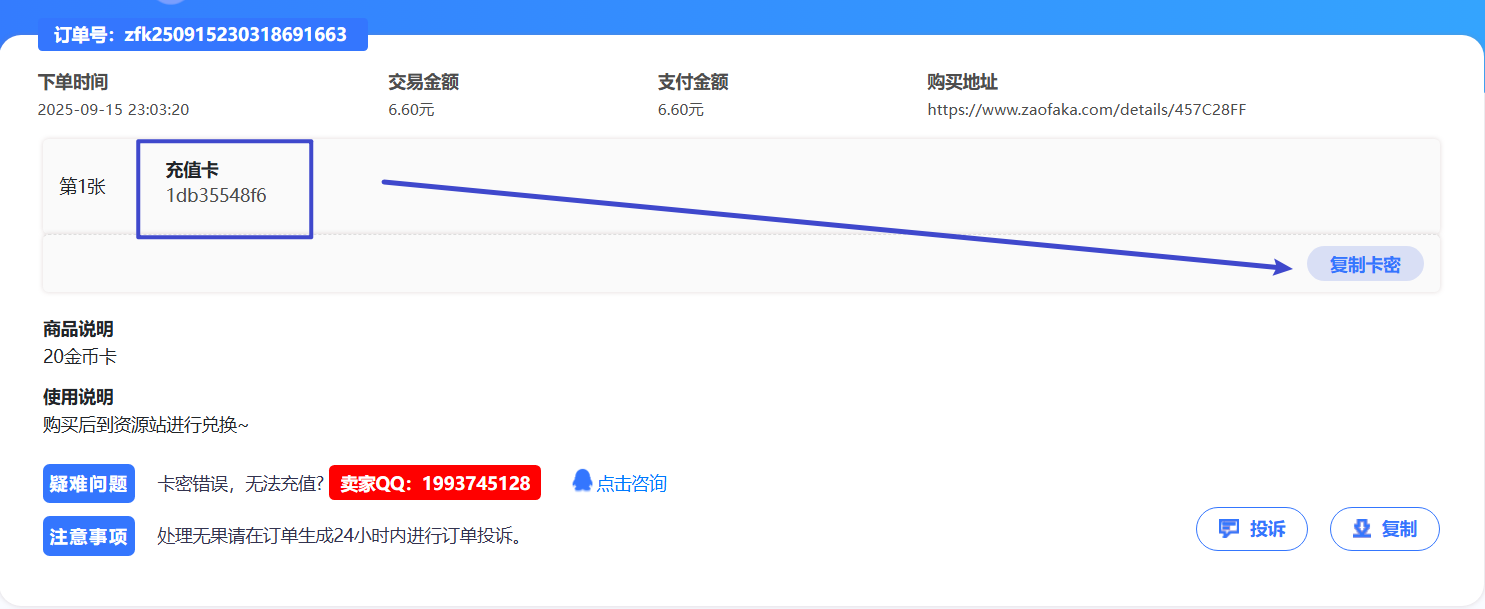Open the zaofaka.com purchase address URL
1485x609 pixels.
pyautogui.click(x=1086, y=110)
